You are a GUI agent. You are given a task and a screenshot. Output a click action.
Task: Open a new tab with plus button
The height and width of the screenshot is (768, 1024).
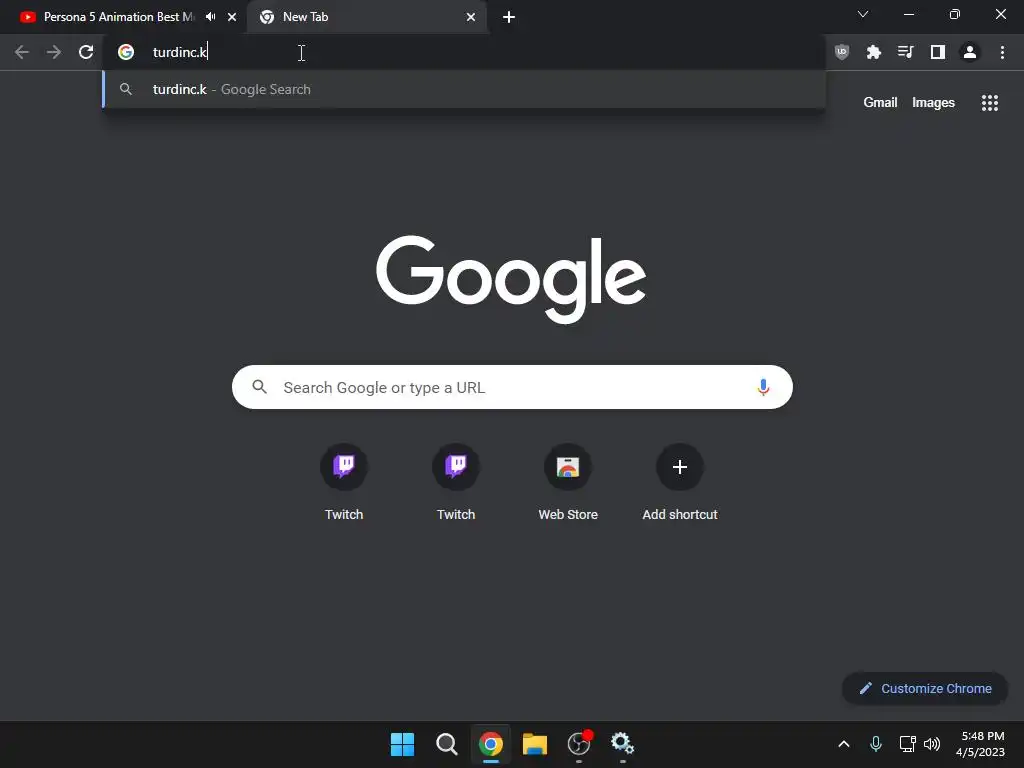pos(509,17)
